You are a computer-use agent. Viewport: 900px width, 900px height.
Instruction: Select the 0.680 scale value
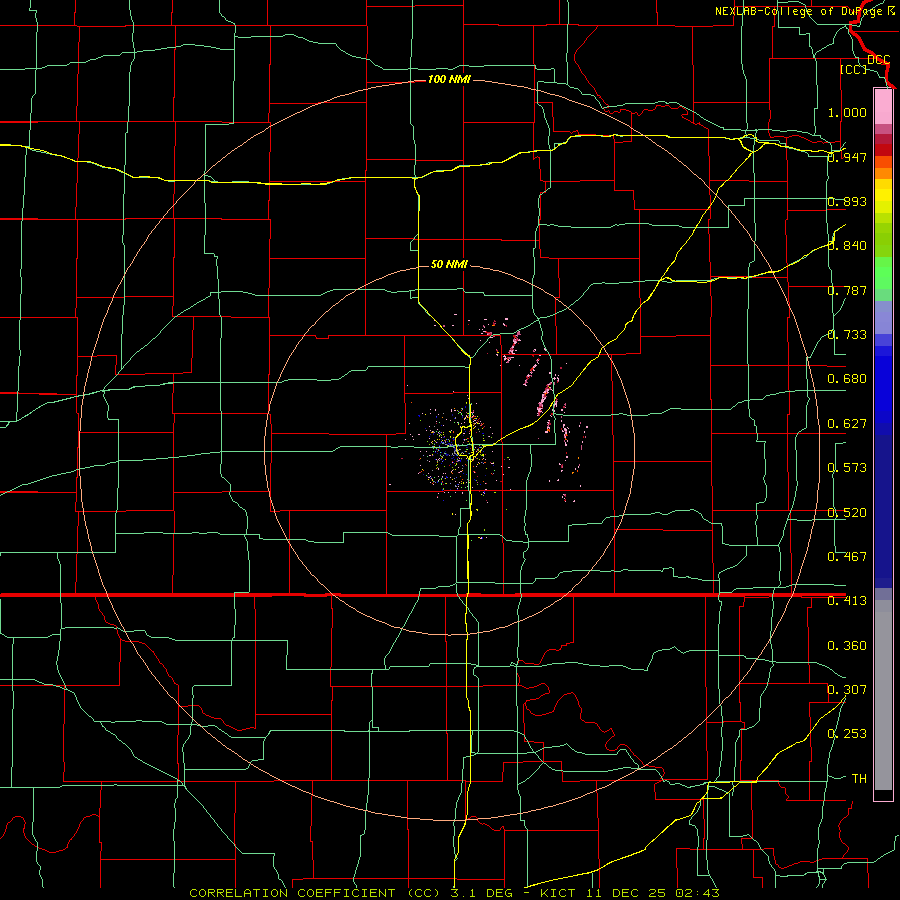[x=847, y=379]
